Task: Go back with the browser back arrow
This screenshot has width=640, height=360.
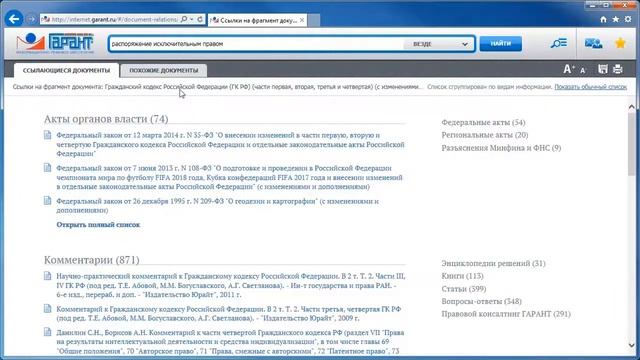Action: click(x=14, y=19)
